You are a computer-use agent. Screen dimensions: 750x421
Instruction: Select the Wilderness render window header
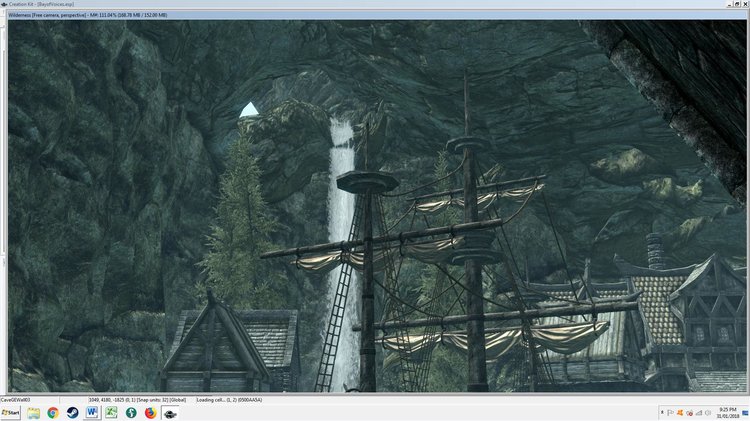[376, 15]
